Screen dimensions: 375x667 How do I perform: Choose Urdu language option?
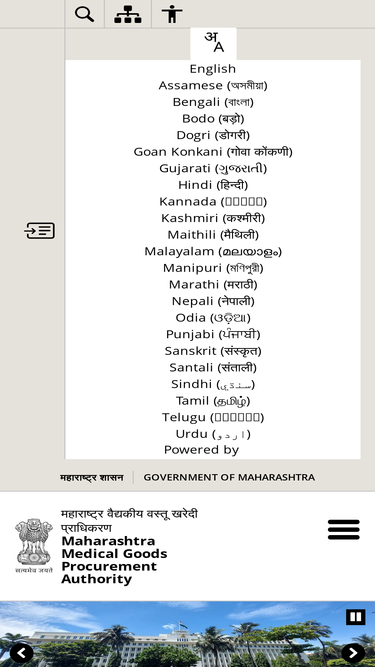coord(213,434)
